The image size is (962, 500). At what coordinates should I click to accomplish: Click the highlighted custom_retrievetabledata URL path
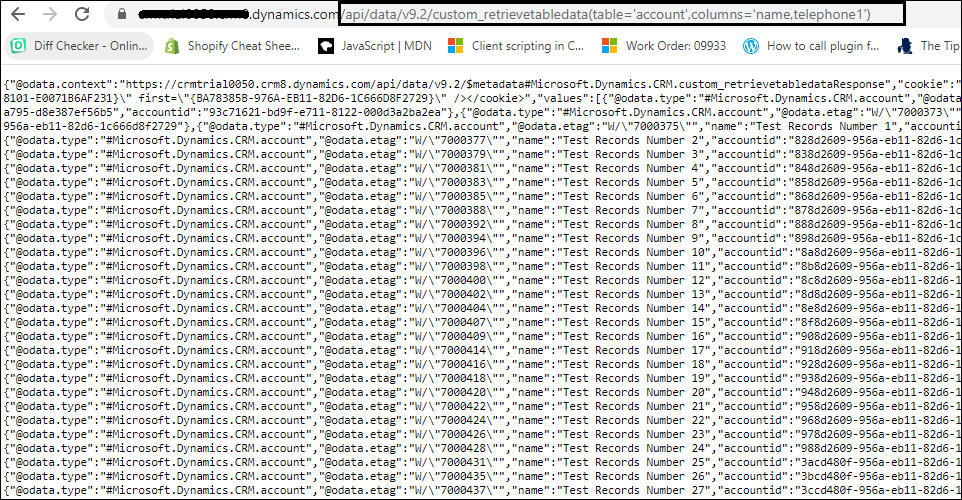point(605,15)
